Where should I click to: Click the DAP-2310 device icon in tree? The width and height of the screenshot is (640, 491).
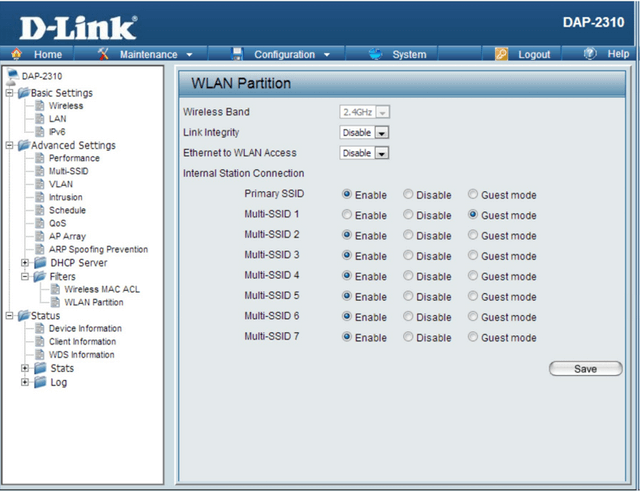12,77
